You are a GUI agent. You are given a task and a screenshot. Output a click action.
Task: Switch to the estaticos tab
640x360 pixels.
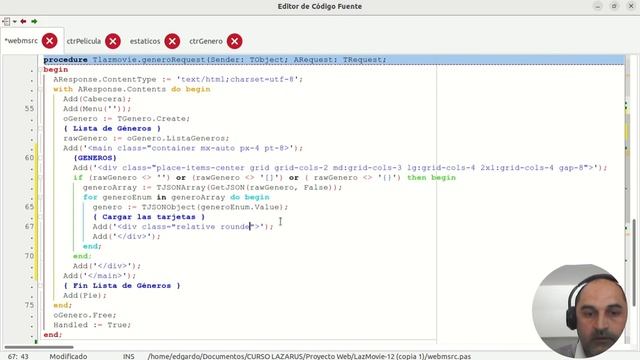(x=145, y=41)
